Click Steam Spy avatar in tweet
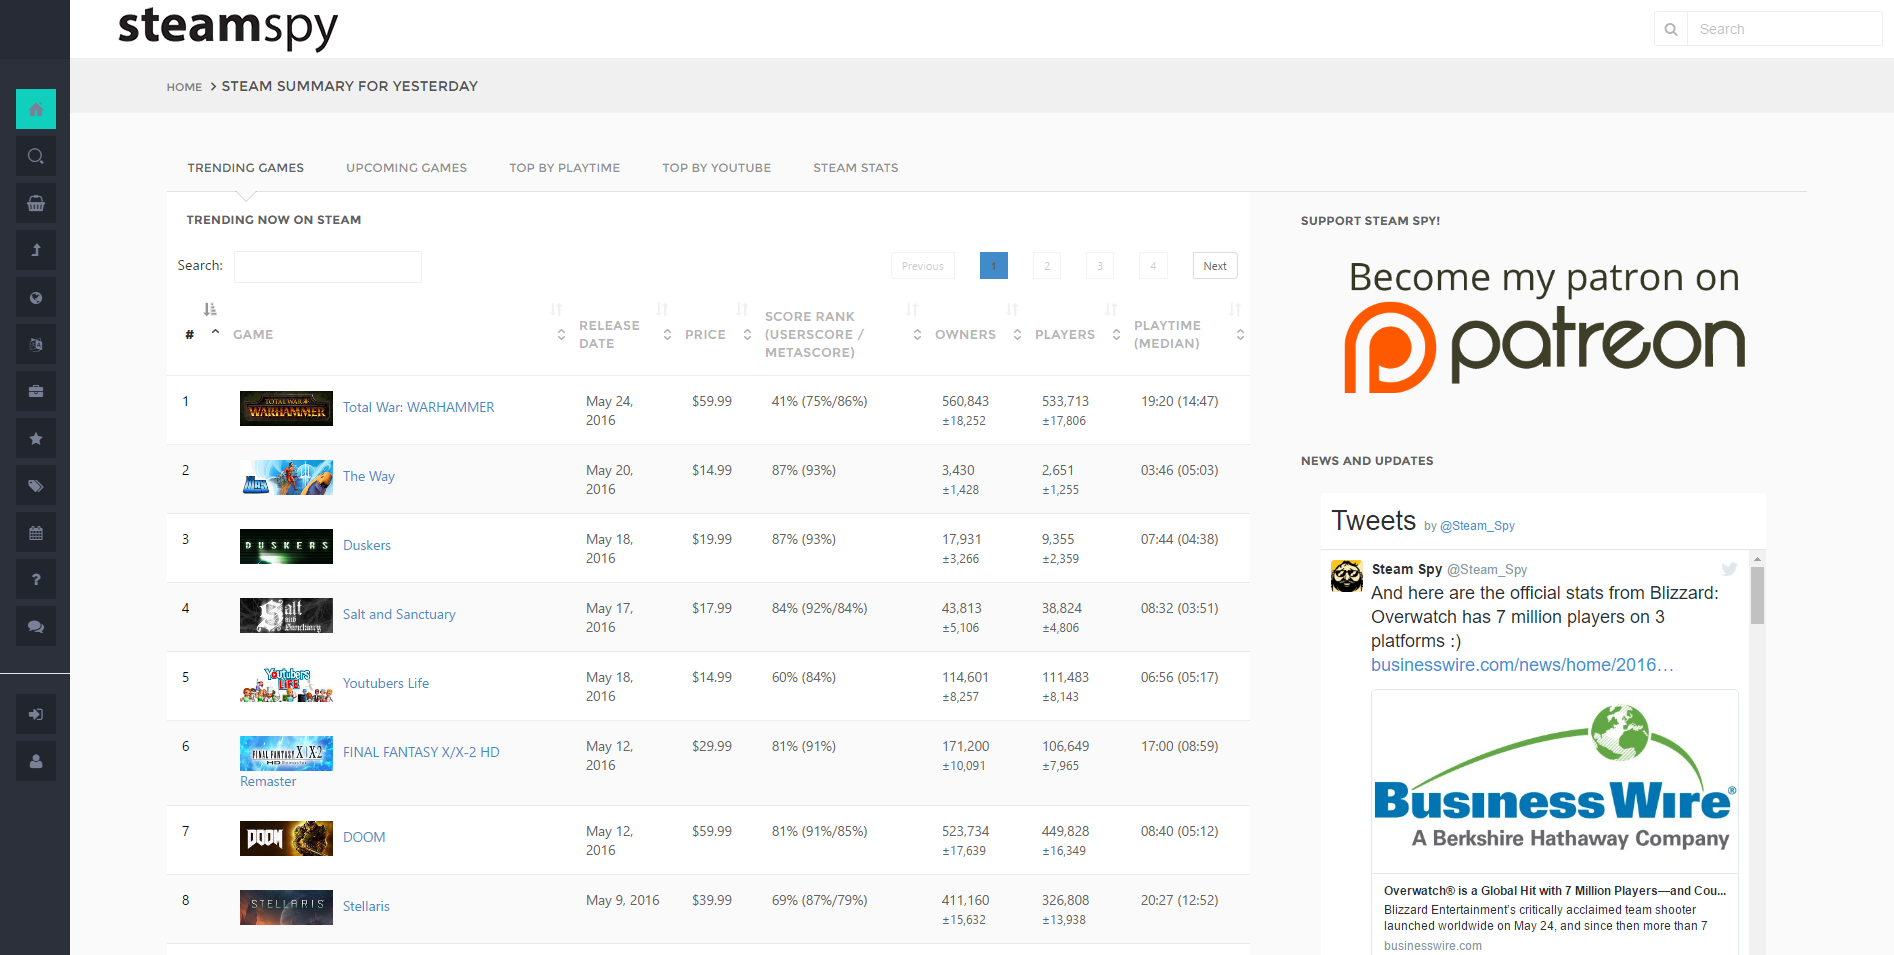This screenshot has width=1894, height=955. point(1347,576)
